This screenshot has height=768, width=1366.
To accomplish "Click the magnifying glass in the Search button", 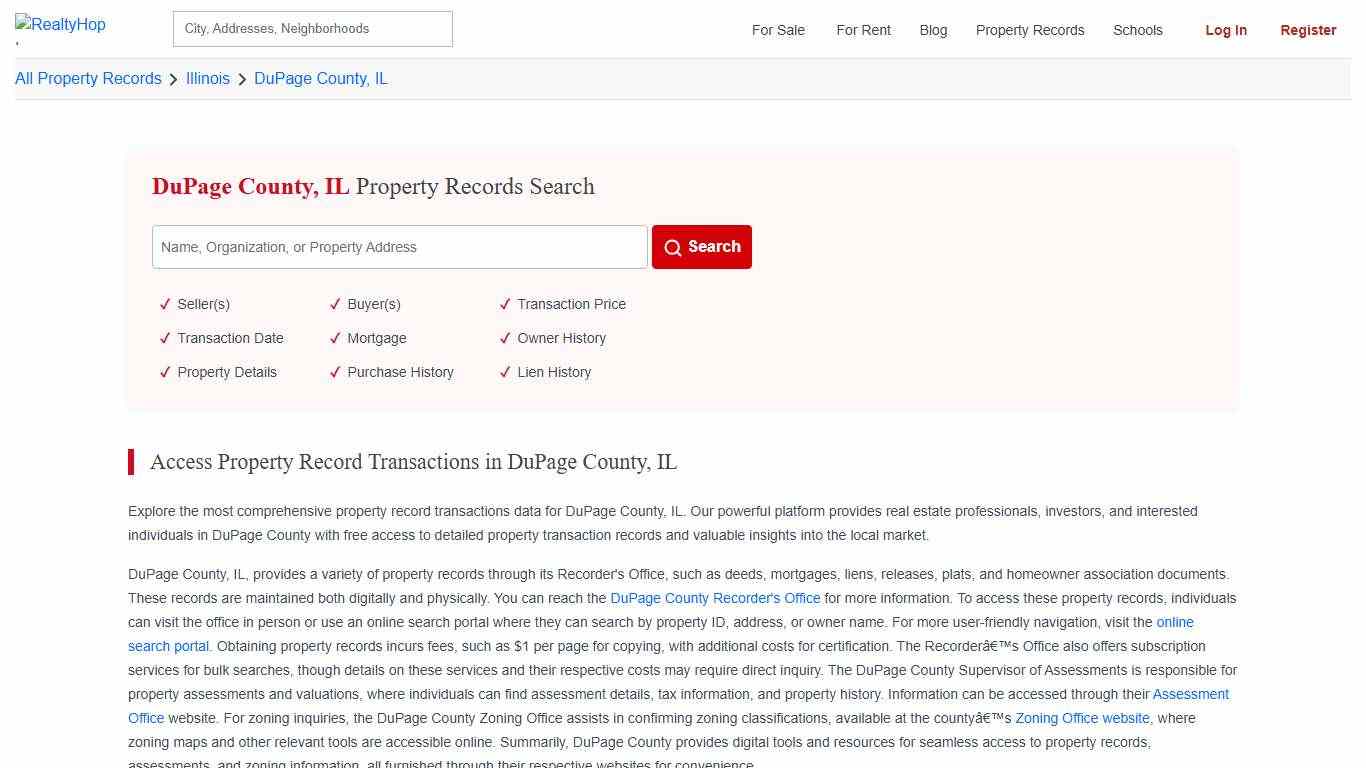I will click(x=673, y=247).
